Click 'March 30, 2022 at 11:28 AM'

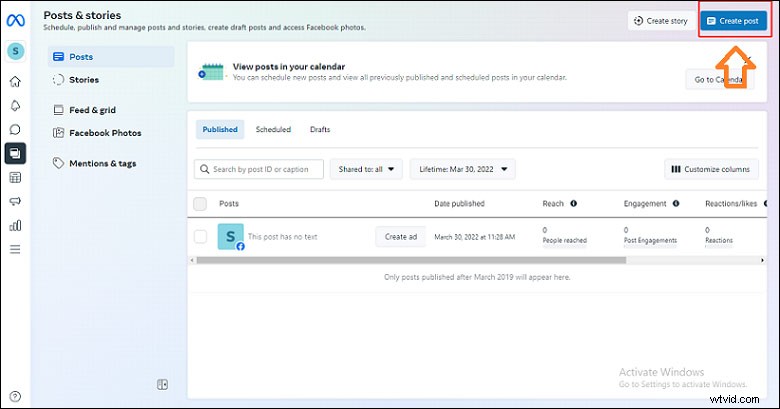475,237
